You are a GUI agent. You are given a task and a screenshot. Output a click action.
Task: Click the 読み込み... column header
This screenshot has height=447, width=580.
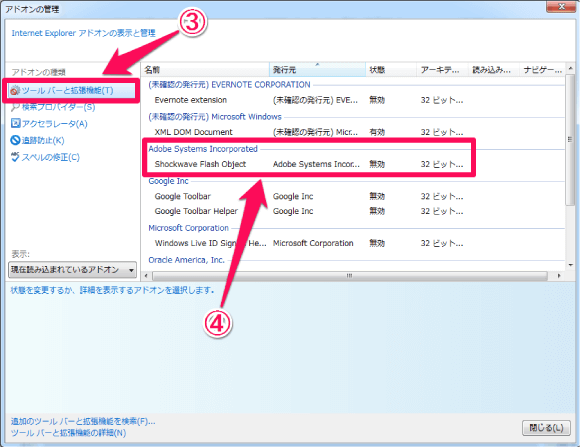pyautogui.click(x=494, y=70)
